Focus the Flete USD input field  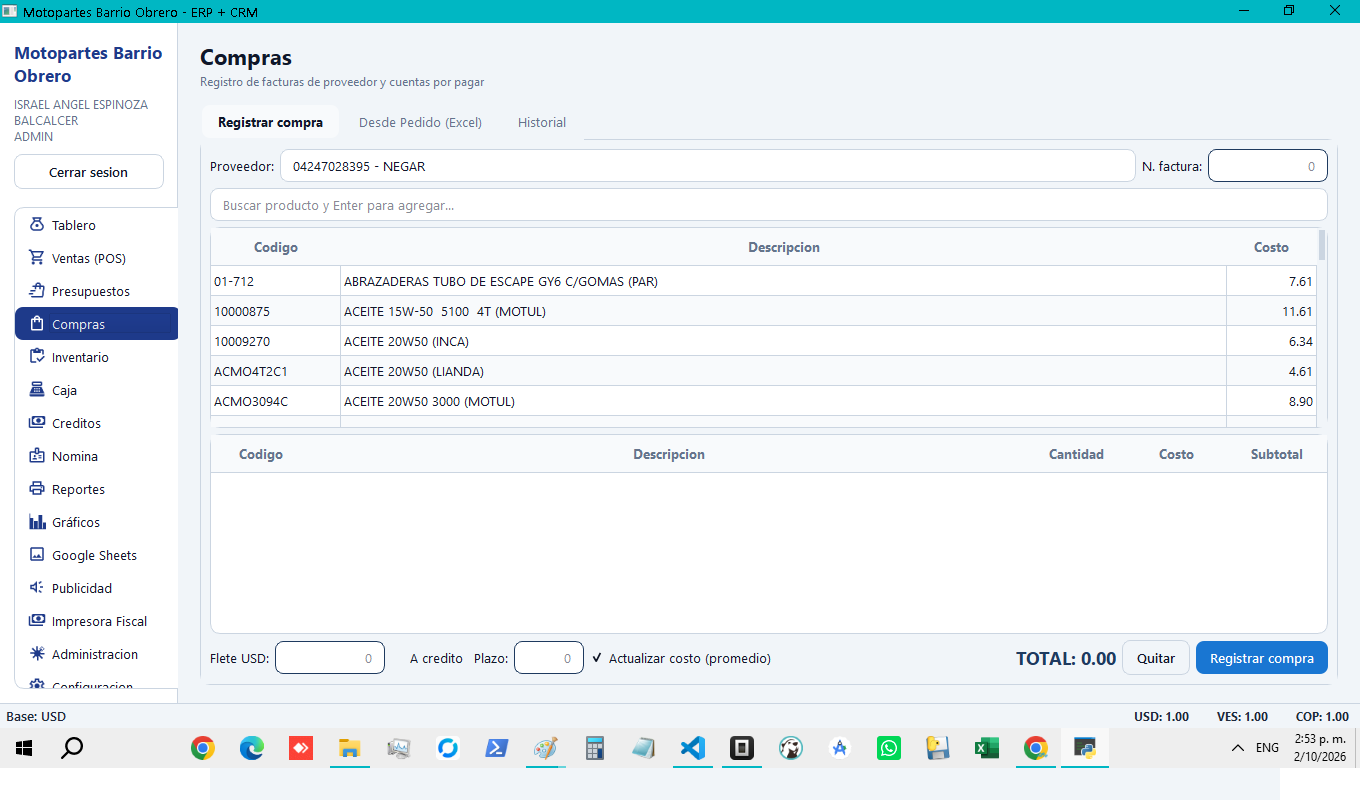tap(330, 658)
